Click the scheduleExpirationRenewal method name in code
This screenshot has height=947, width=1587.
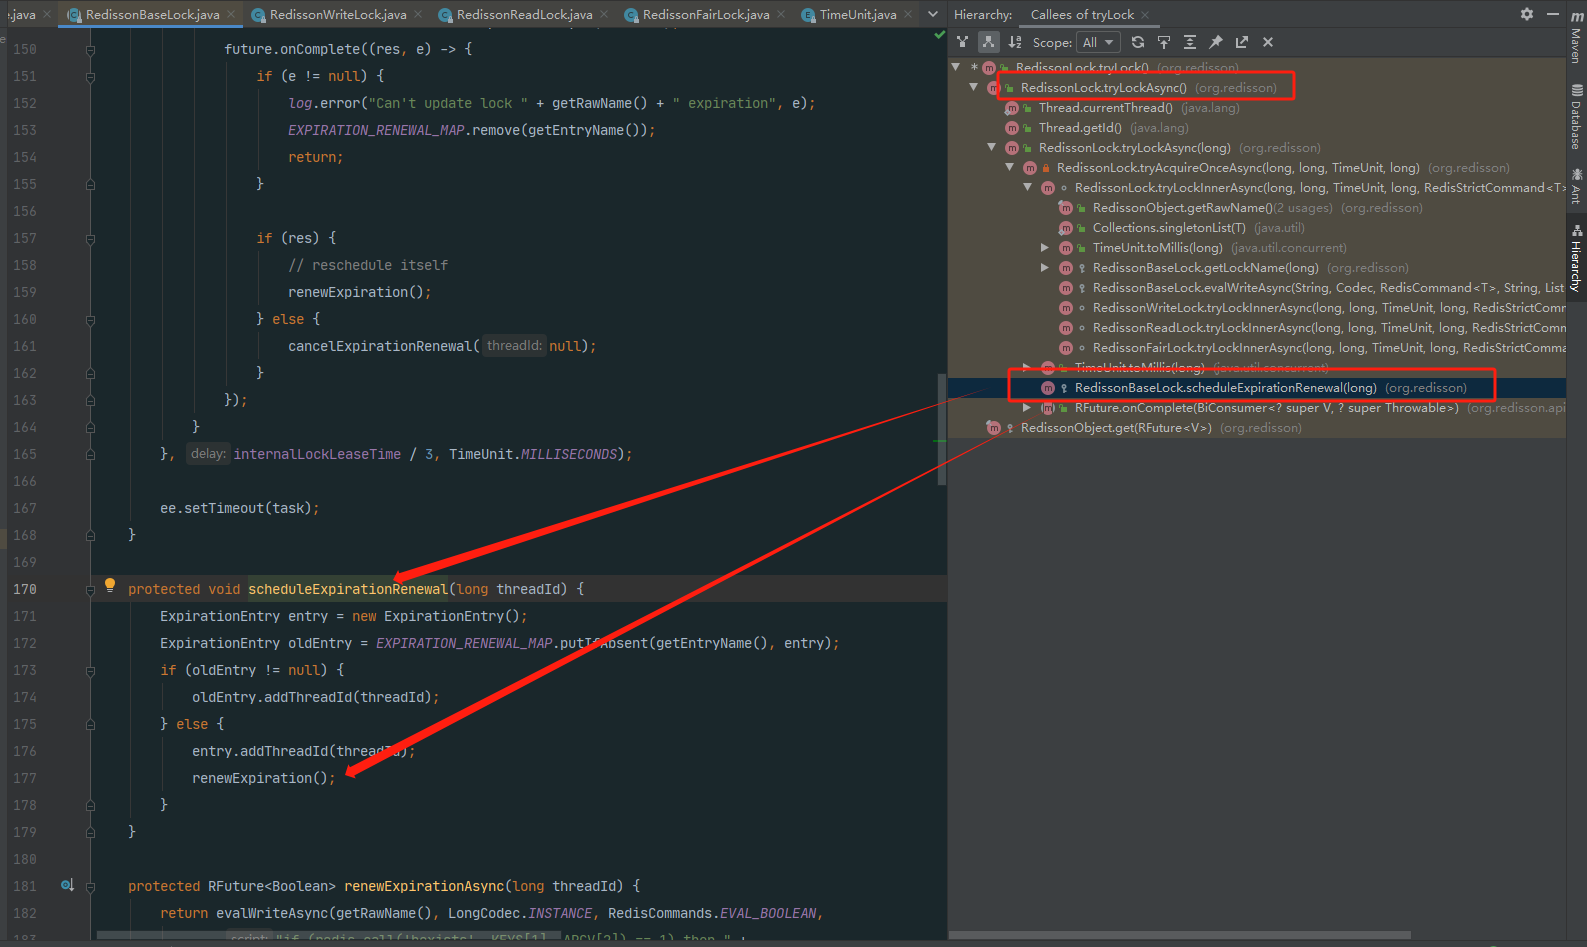[x=348, y=589]
